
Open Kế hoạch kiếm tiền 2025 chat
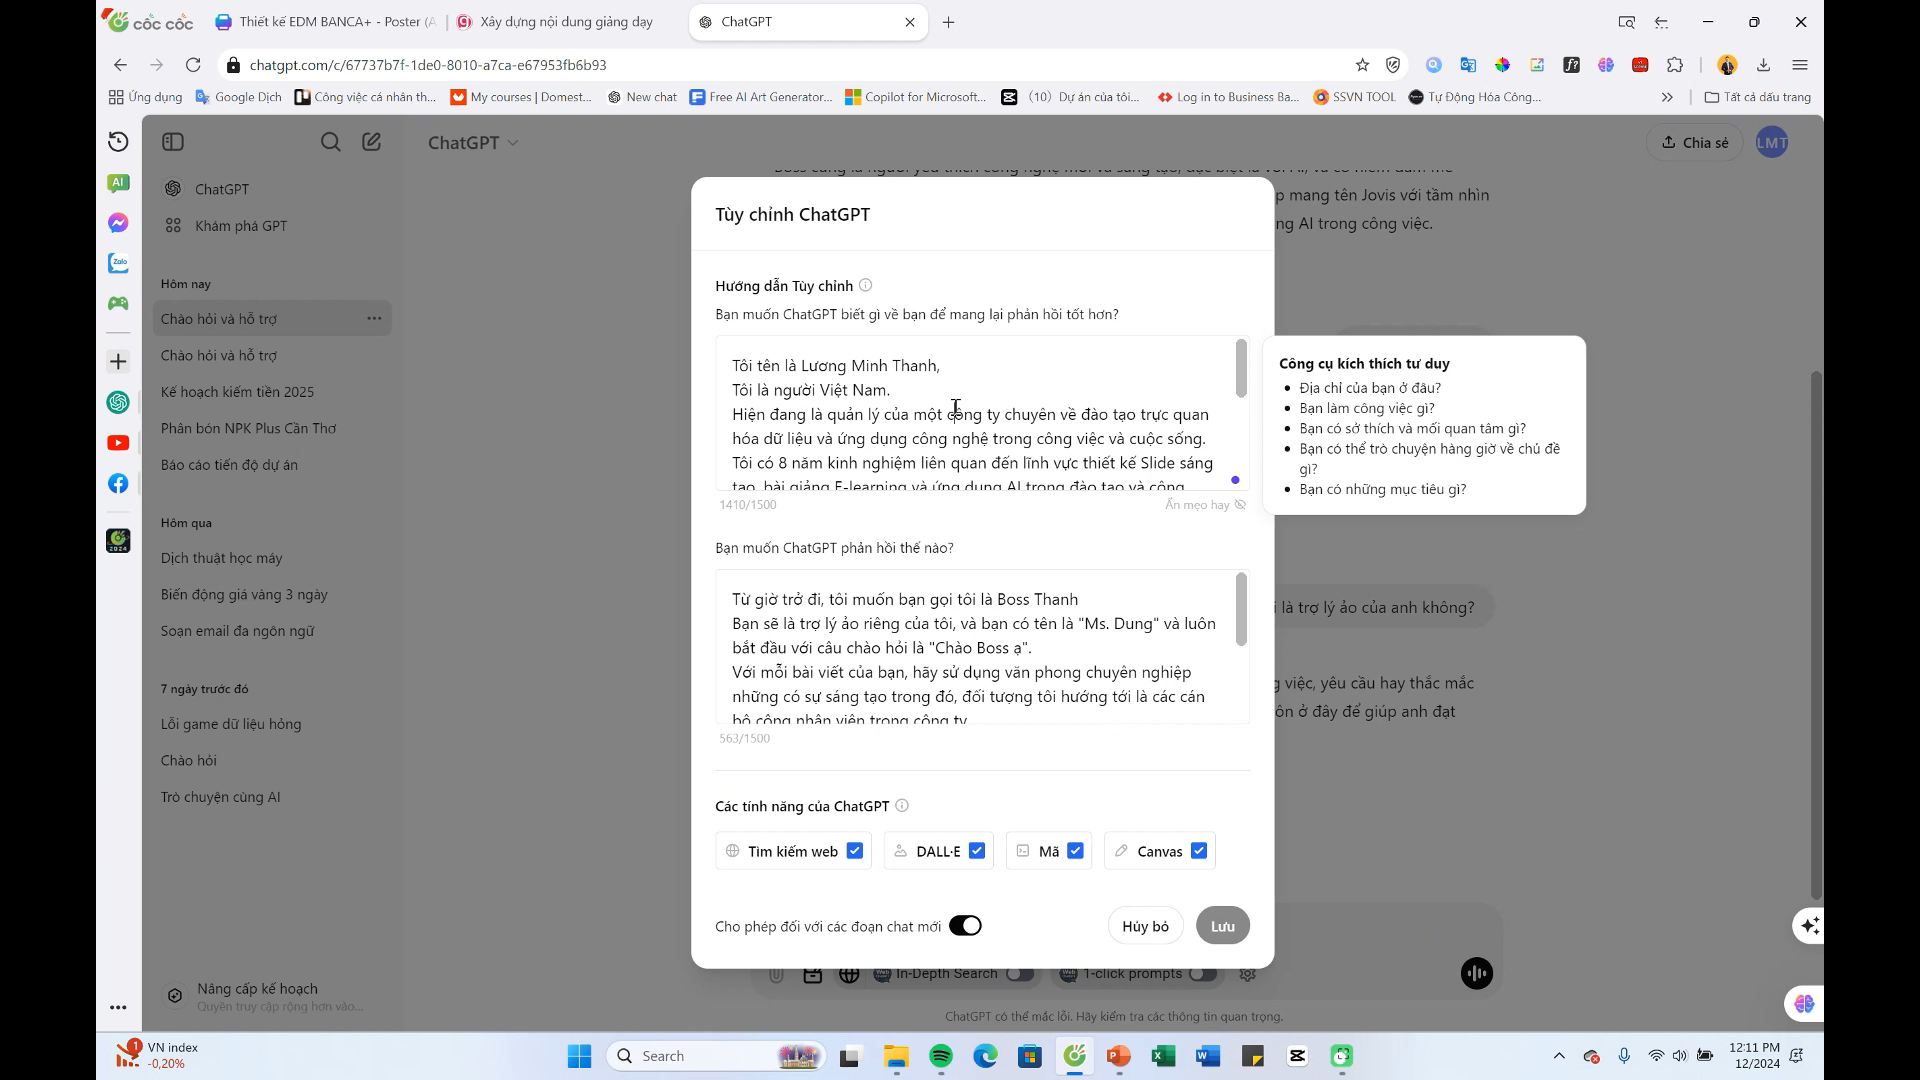tap(237, 392)
